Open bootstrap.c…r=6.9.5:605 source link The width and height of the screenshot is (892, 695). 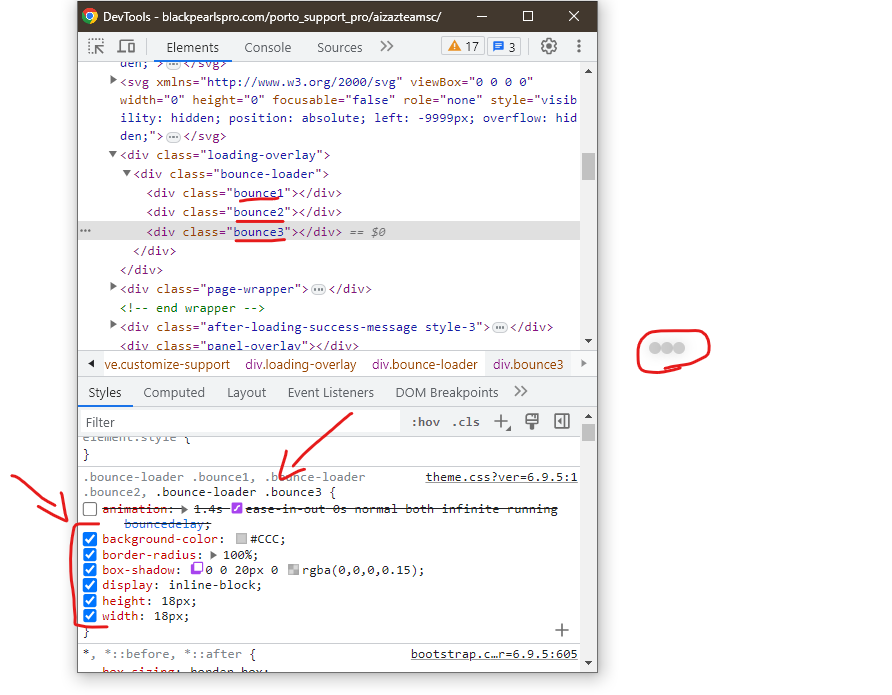494,654
